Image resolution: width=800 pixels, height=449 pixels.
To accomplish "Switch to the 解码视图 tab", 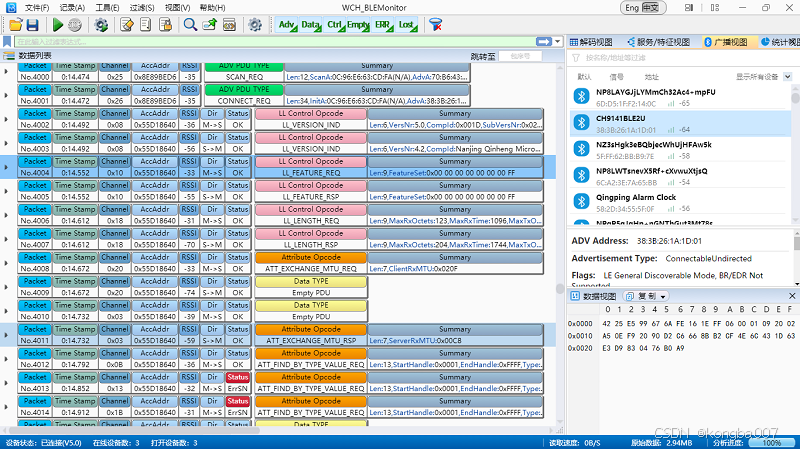I will pyautogui.click(x=591, y=42).
